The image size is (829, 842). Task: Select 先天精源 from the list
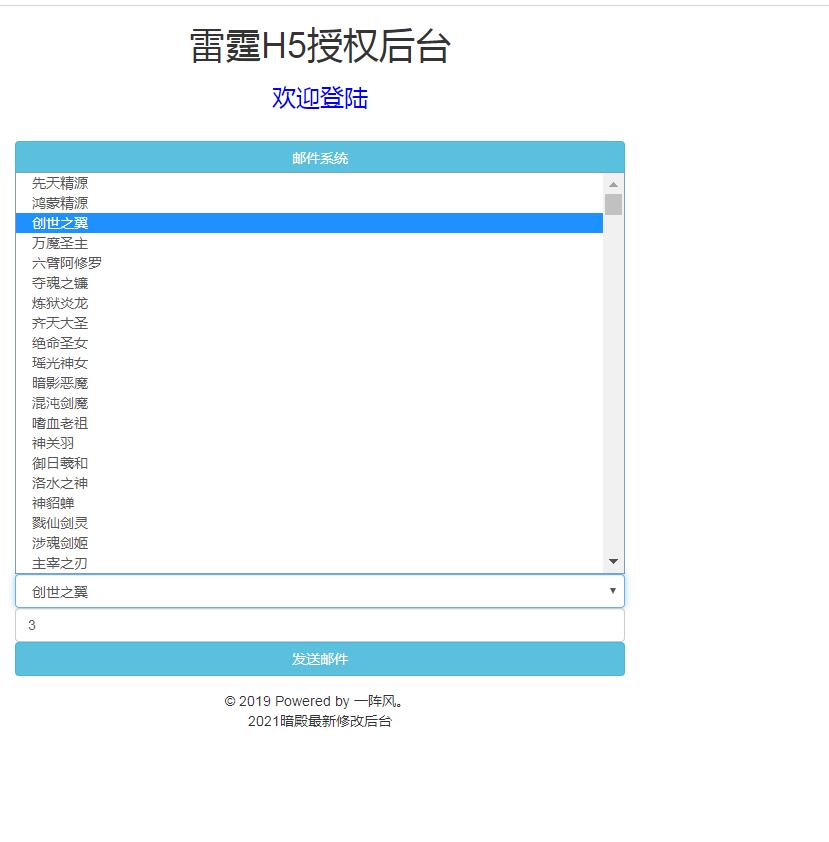point(60,183)
